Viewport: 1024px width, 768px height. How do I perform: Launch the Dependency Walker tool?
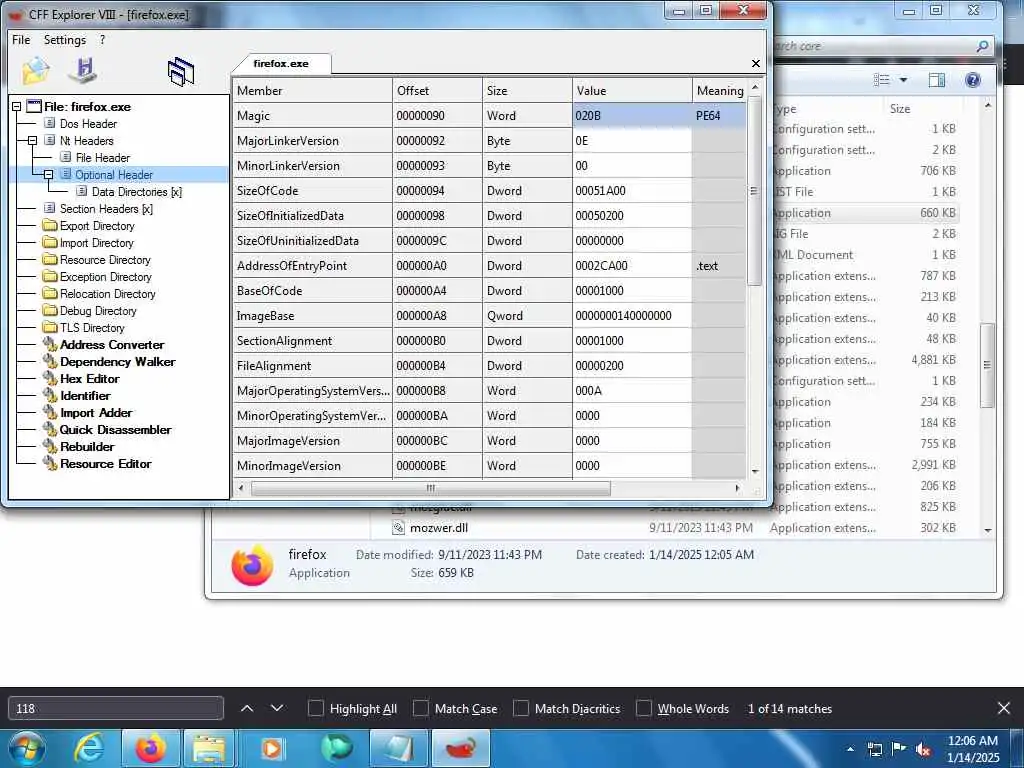118,362
